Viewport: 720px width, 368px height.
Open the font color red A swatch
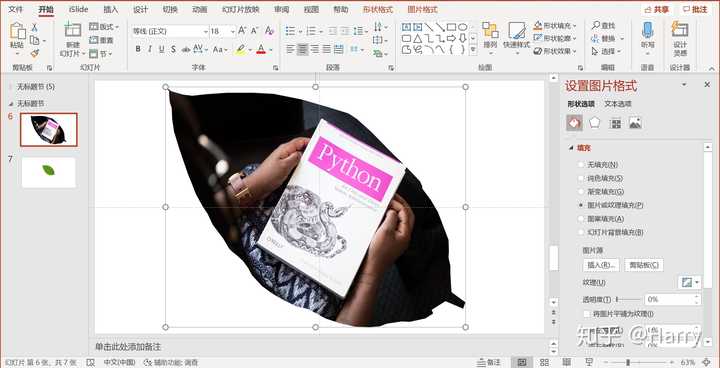tap(261, 49)
